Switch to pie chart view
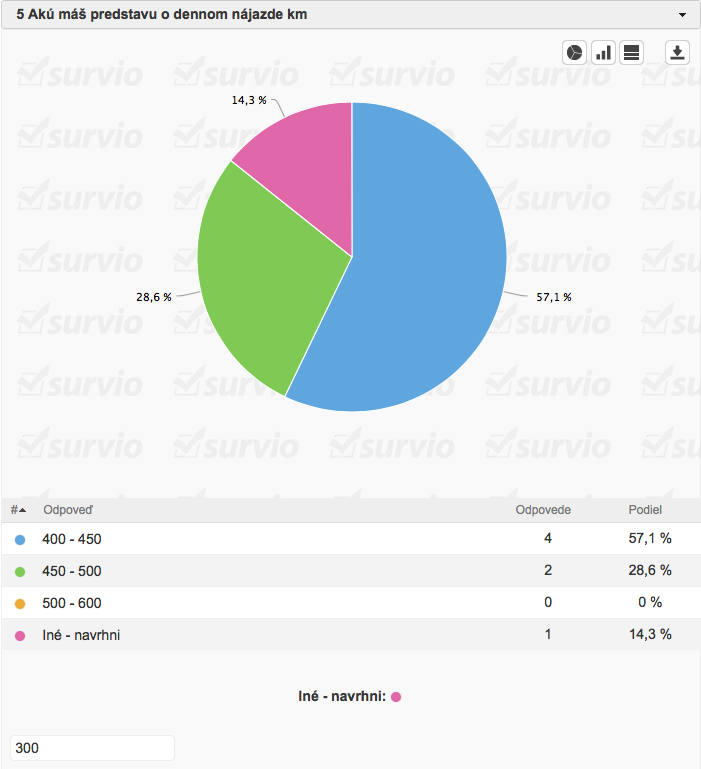The width and height of the screenshot is (701, 769). click(574, 52)
